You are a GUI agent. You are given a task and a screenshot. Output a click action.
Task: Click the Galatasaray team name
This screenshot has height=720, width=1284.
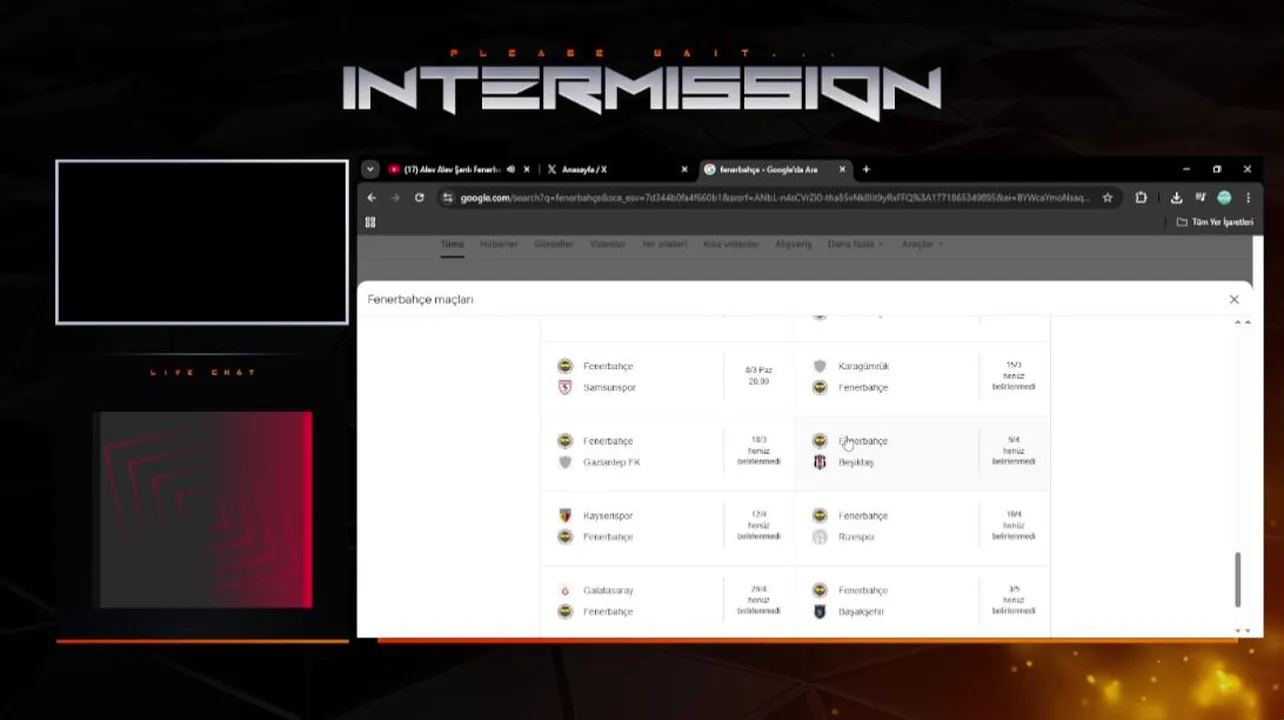click(x=608, y=591)
